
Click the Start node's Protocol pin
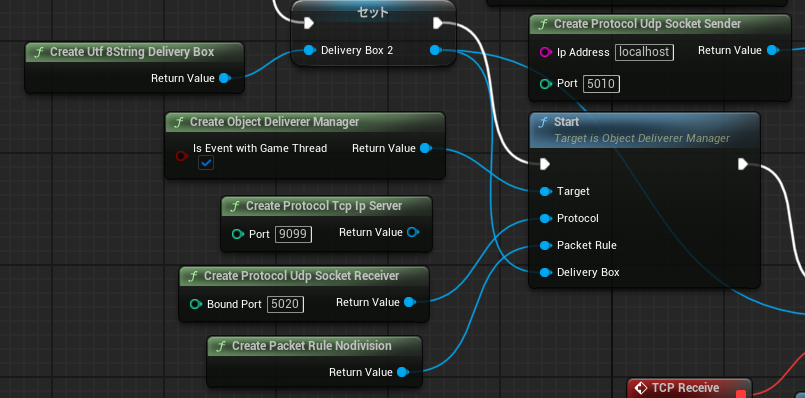[546, 219]
